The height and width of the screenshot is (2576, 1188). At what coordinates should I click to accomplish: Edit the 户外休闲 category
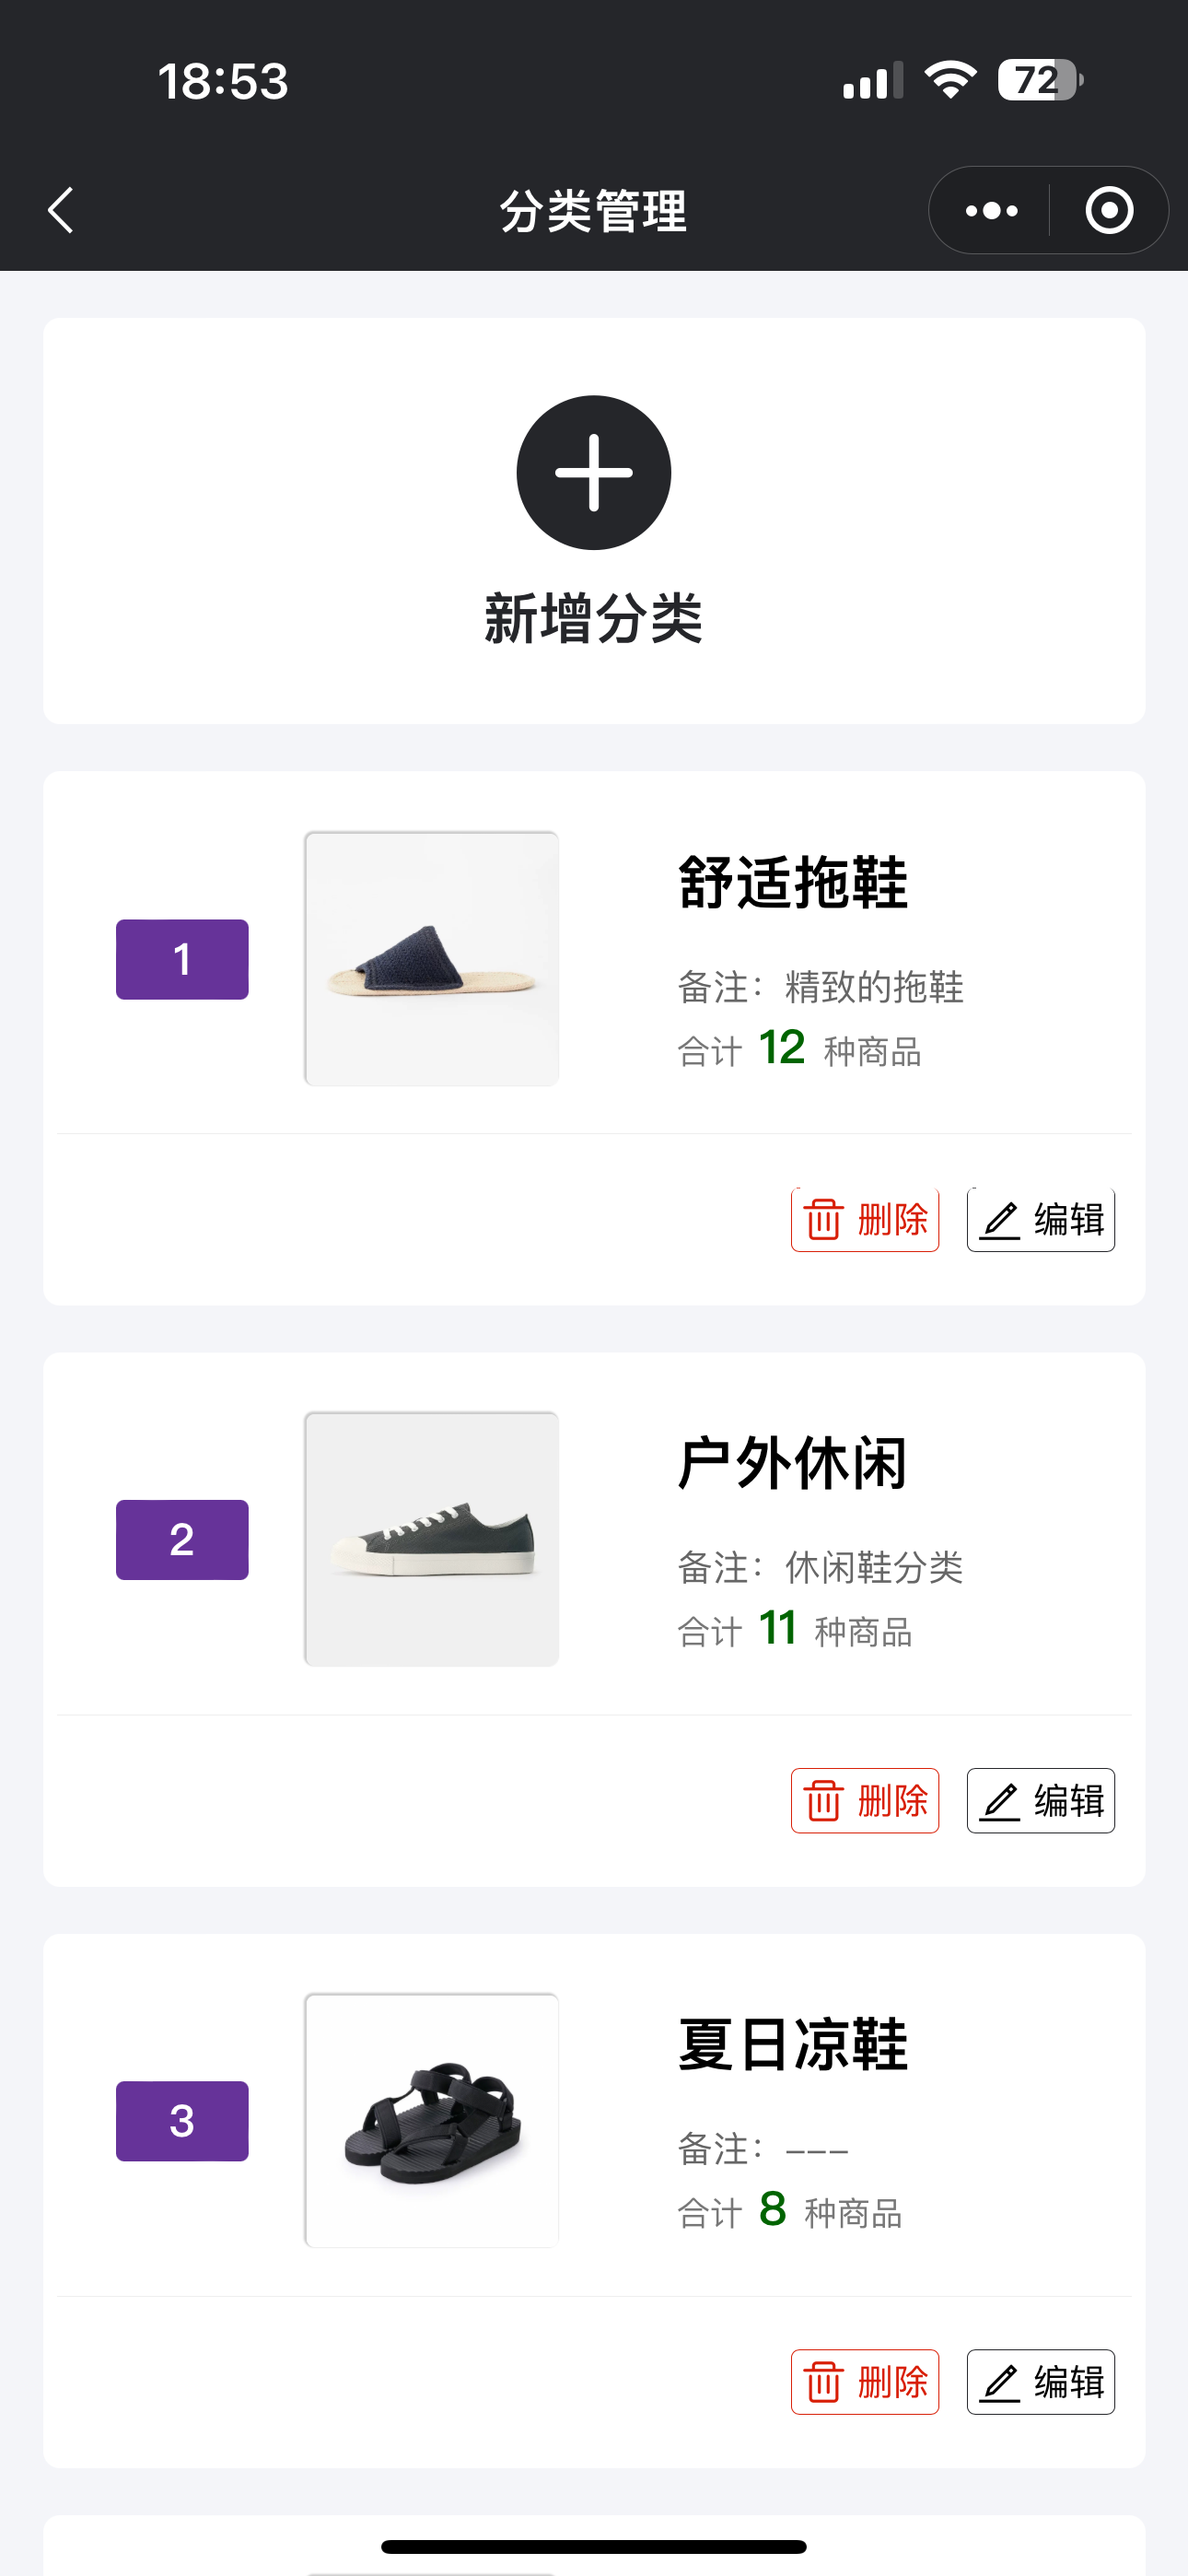1041,1801
